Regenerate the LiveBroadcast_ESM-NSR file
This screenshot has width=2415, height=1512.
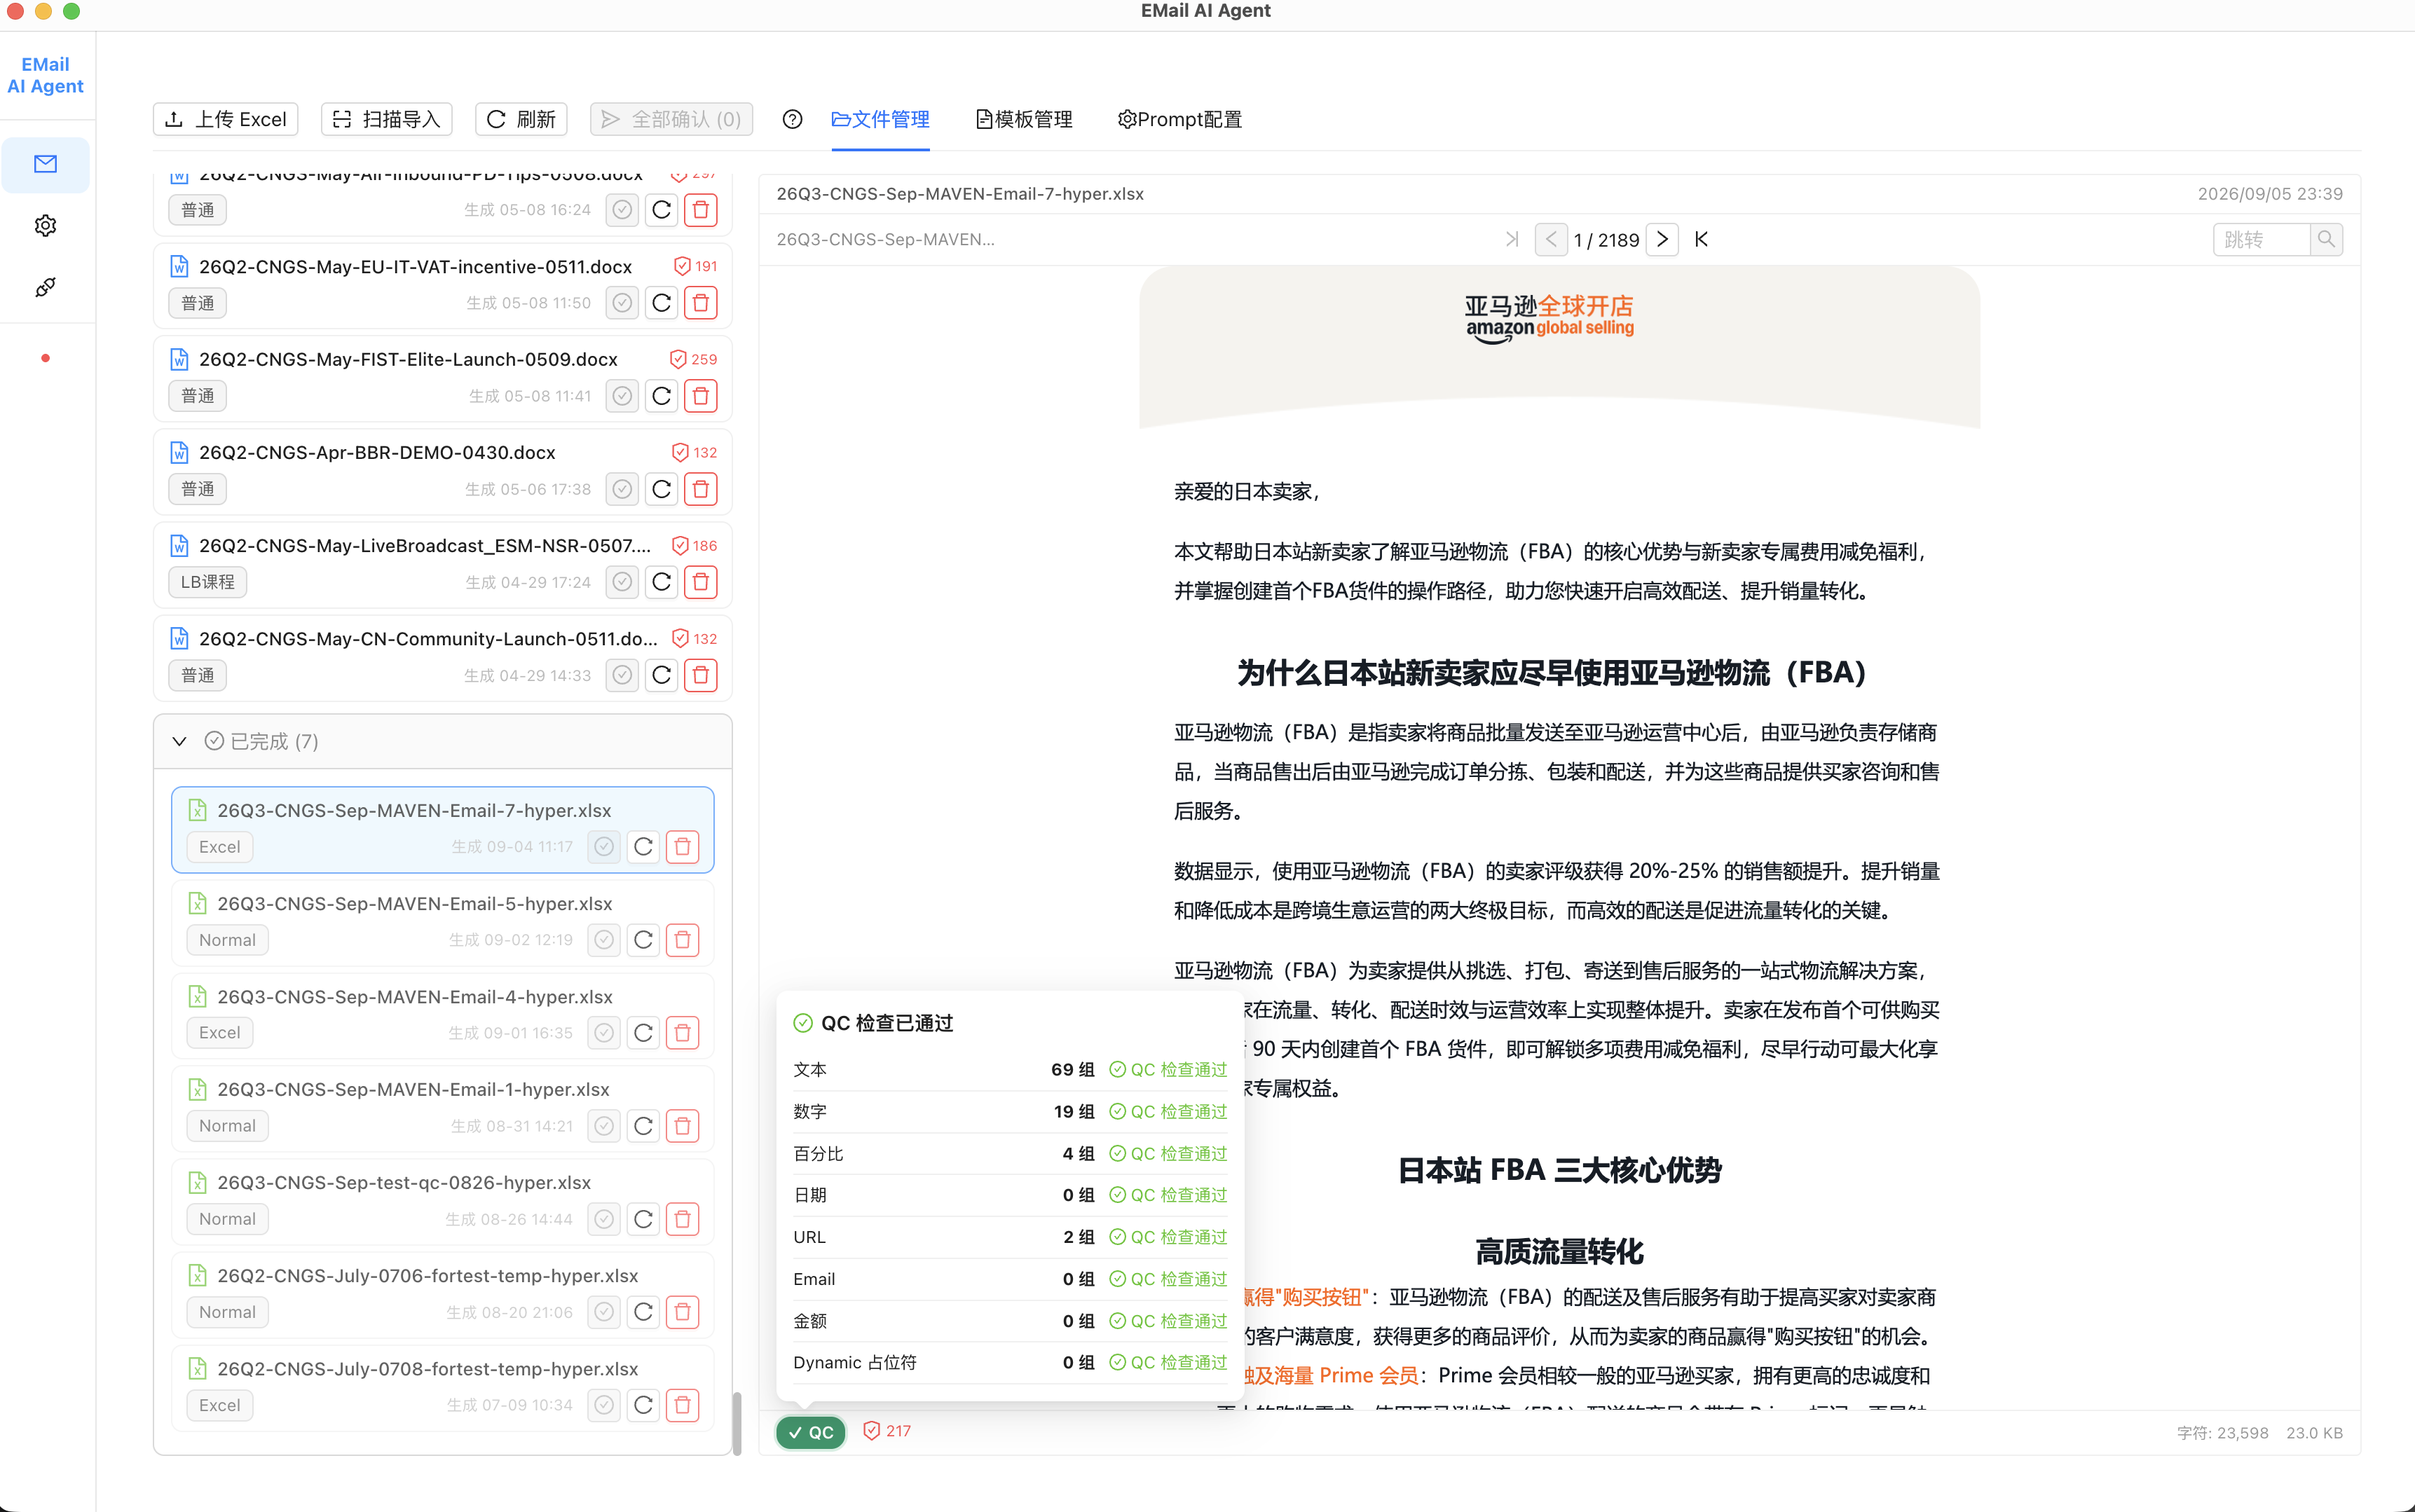(661, 582)
